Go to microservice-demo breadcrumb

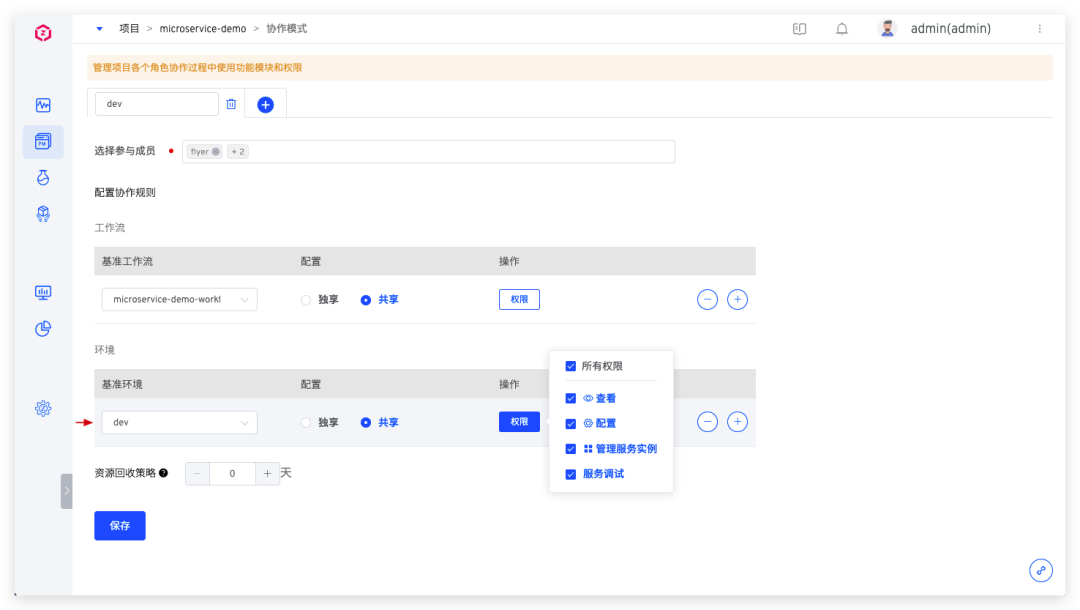pos(203,29)
